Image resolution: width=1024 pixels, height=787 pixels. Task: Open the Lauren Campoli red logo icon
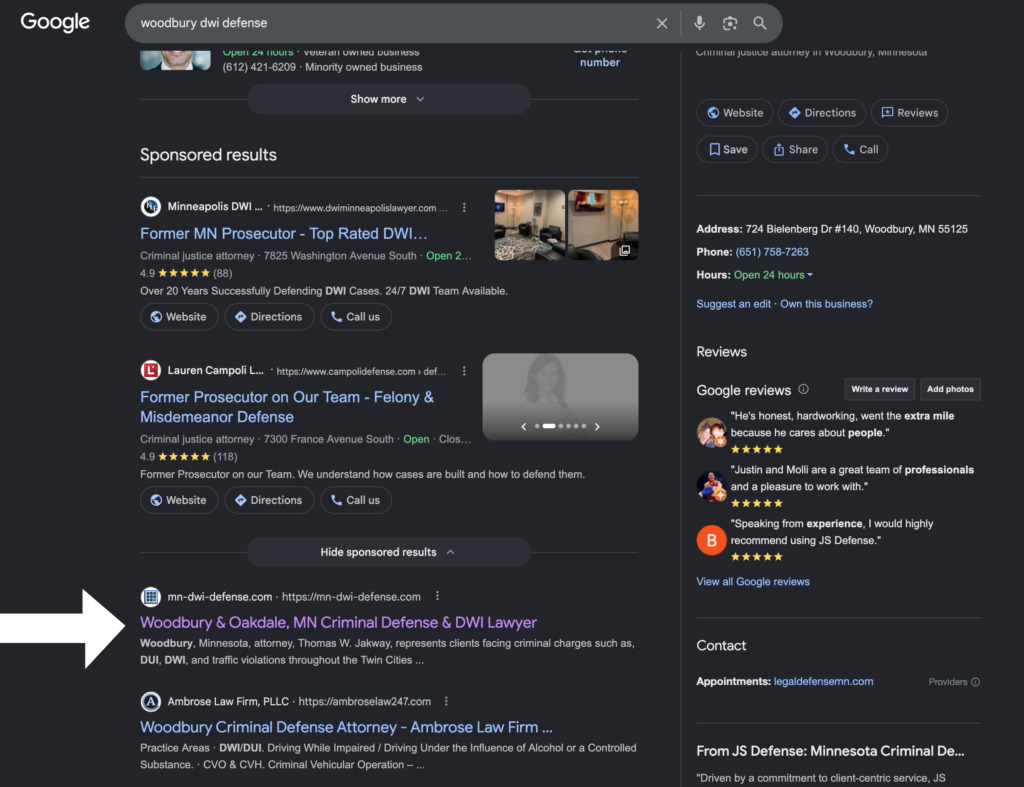151,370
